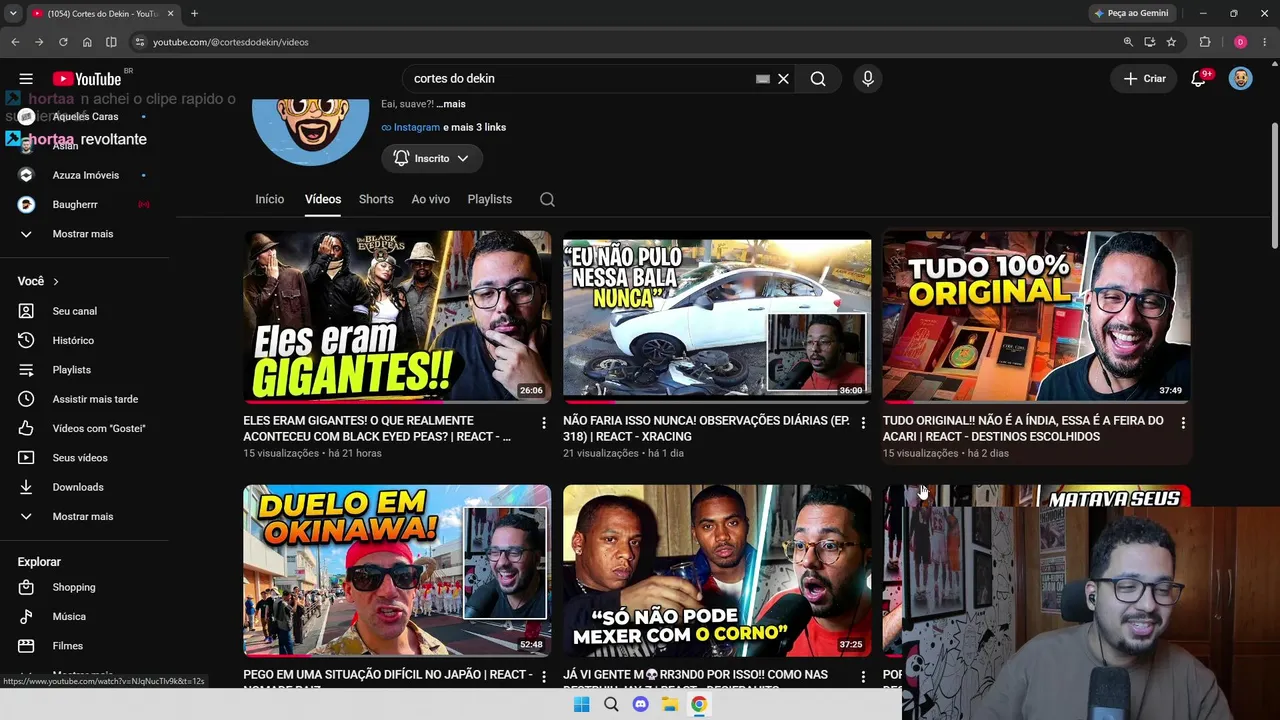Image resolution: width=1280 pixels, height=720 pixels.
Task: Start voice search with the microphone
Action: click(867, 79)
